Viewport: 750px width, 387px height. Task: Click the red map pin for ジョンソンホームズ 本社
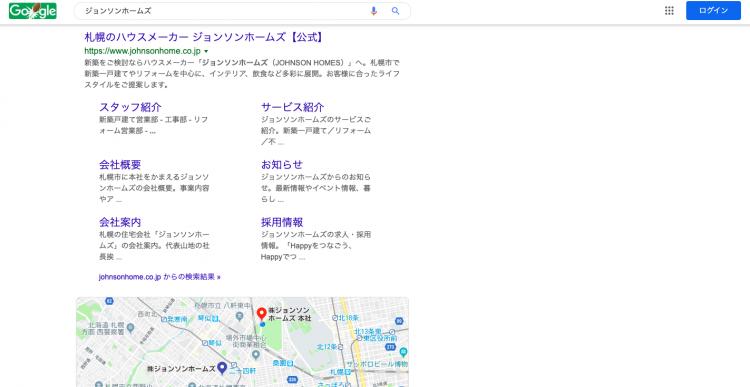pyautogui.click(x=261, y=314)
